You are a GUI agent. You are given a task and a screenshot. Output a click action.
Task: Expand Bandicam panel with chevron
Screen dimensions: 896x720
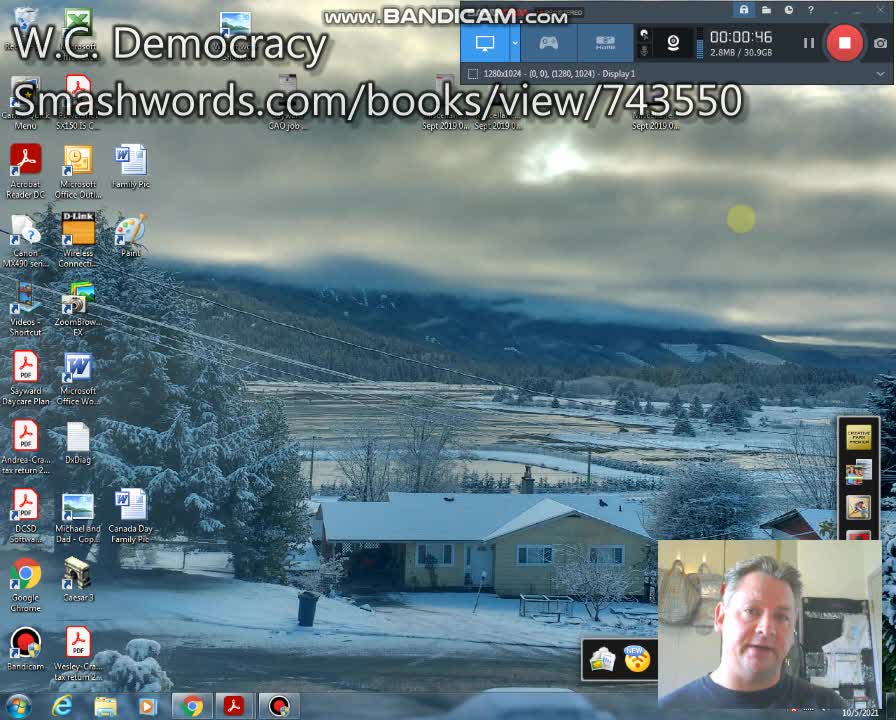pyautogui.click(x=881, y=74)
